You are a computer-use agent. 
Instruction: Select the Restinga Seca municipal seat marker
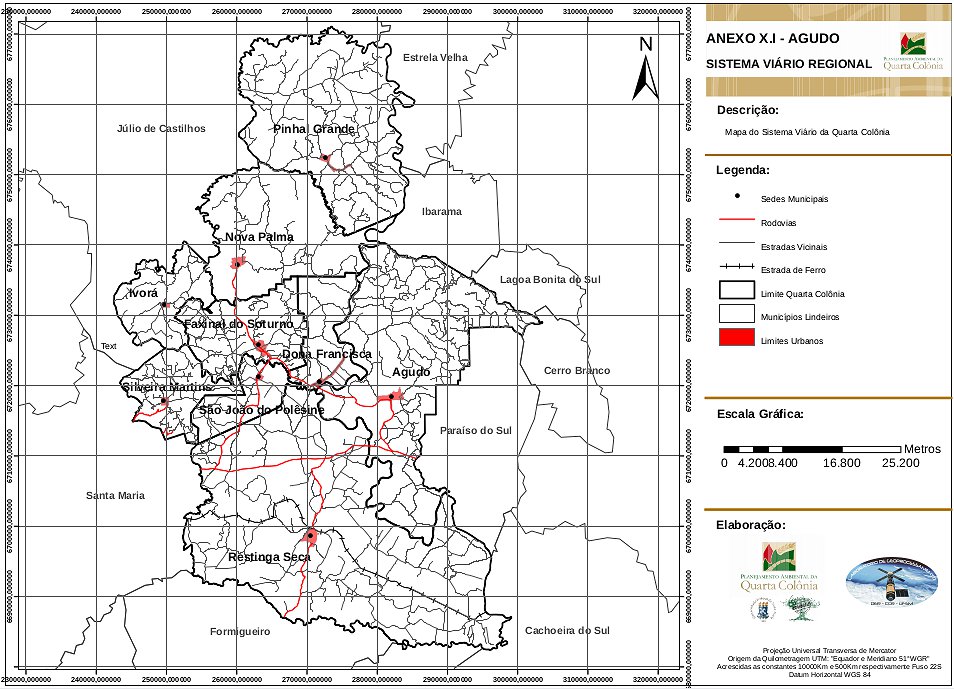[310, 536]
